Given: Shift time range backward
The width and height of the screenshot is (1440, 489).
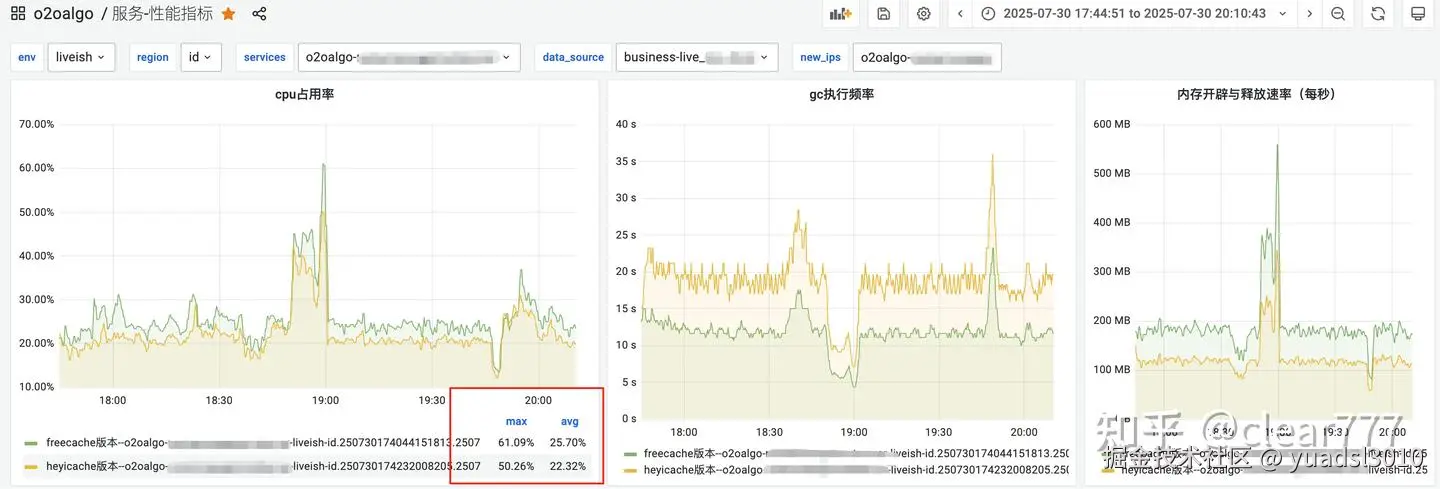Looking at the screenshot, I should pos(960,14).
